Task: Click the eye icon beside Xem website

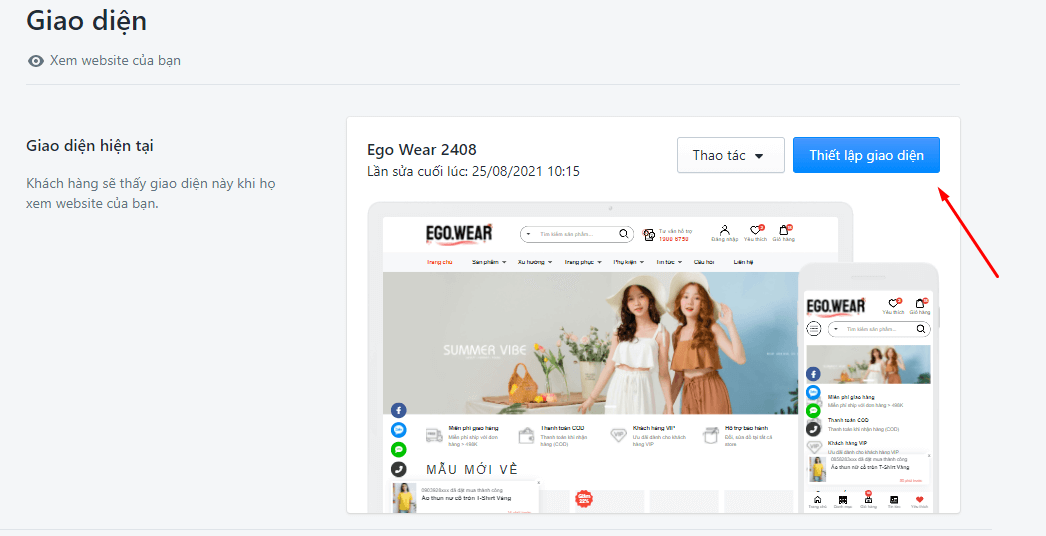Action: [x=35, y=61]
